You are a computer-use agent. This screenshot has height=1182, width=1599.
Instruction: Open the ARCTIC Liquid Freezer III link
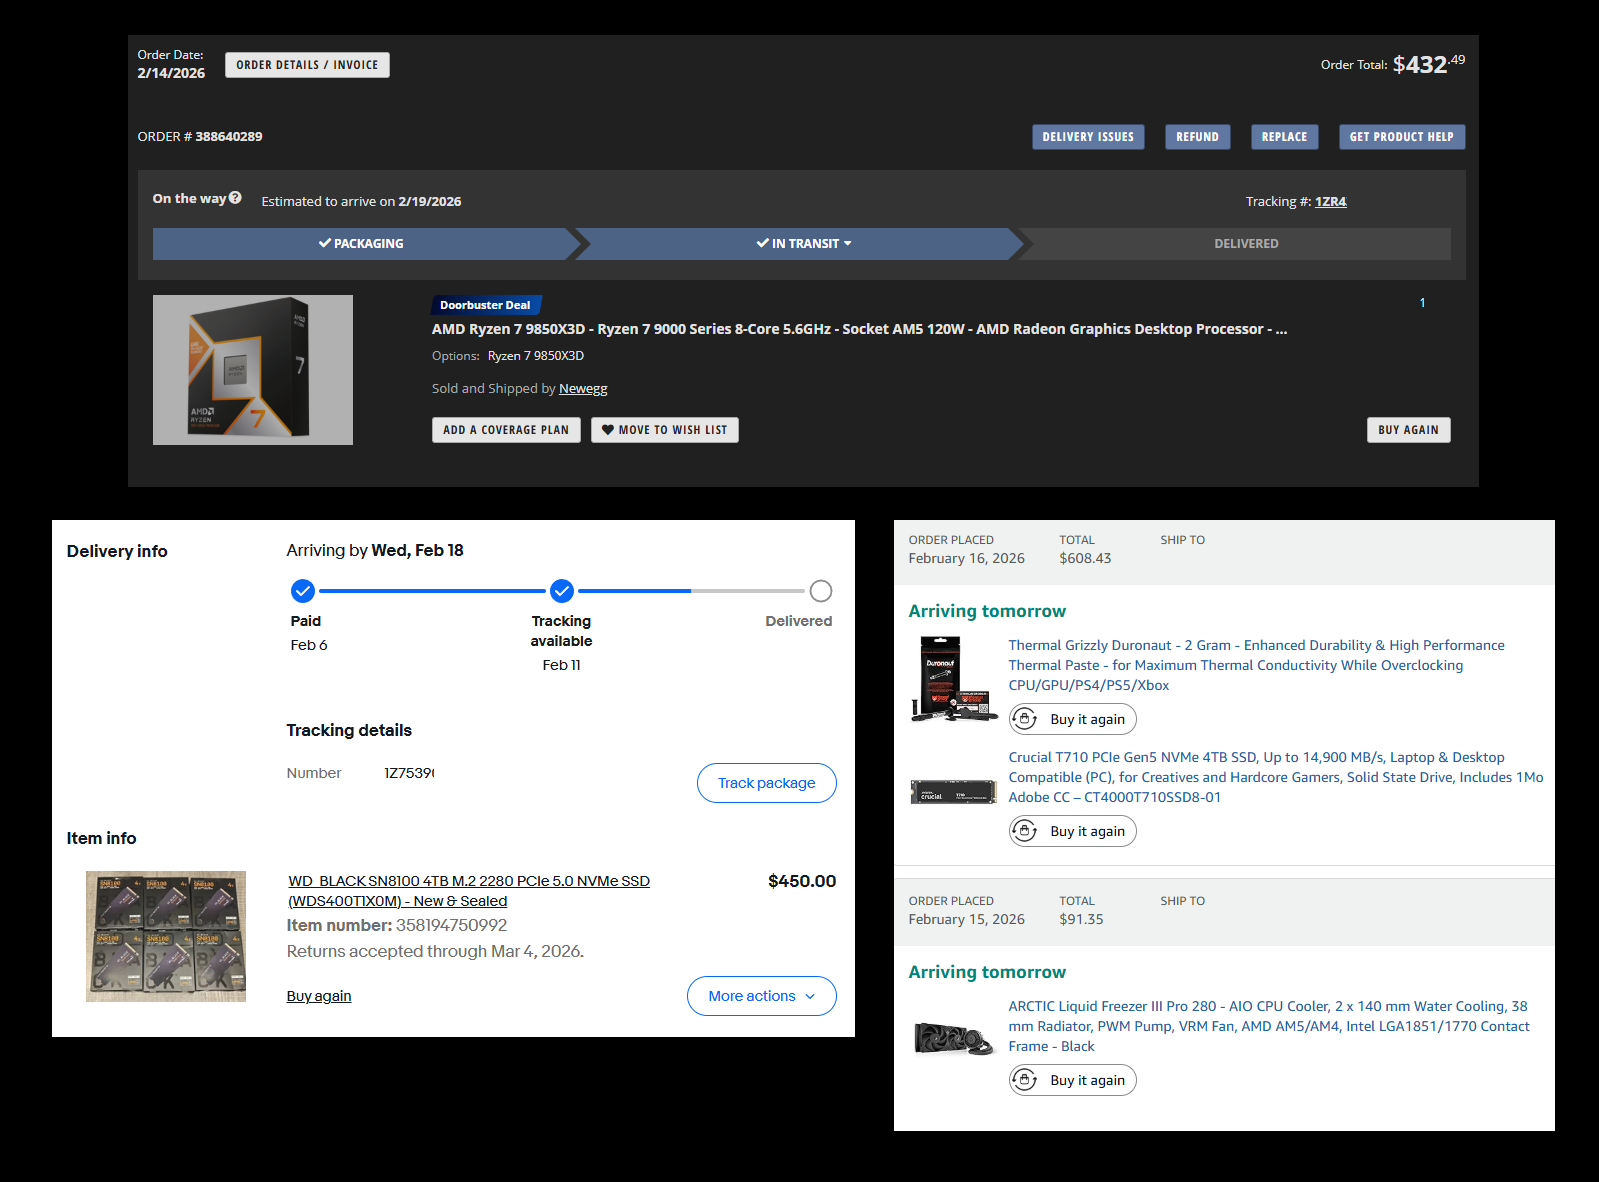click(1268, 1026)
